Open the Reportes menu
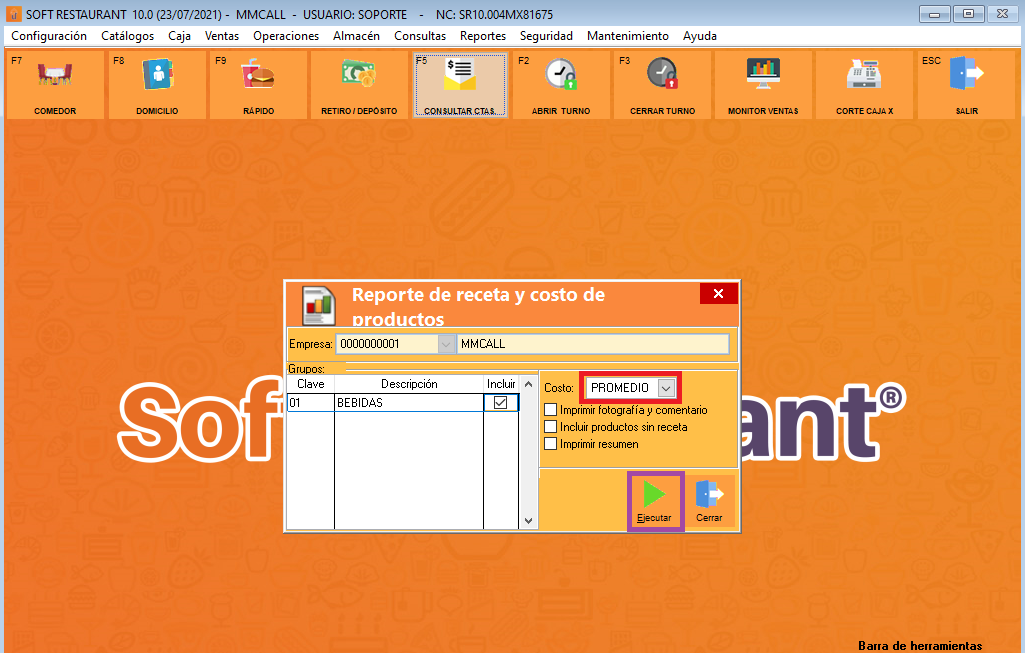Image resolution: width=1025 pixels, height=653 pixels. click(482, 36)
